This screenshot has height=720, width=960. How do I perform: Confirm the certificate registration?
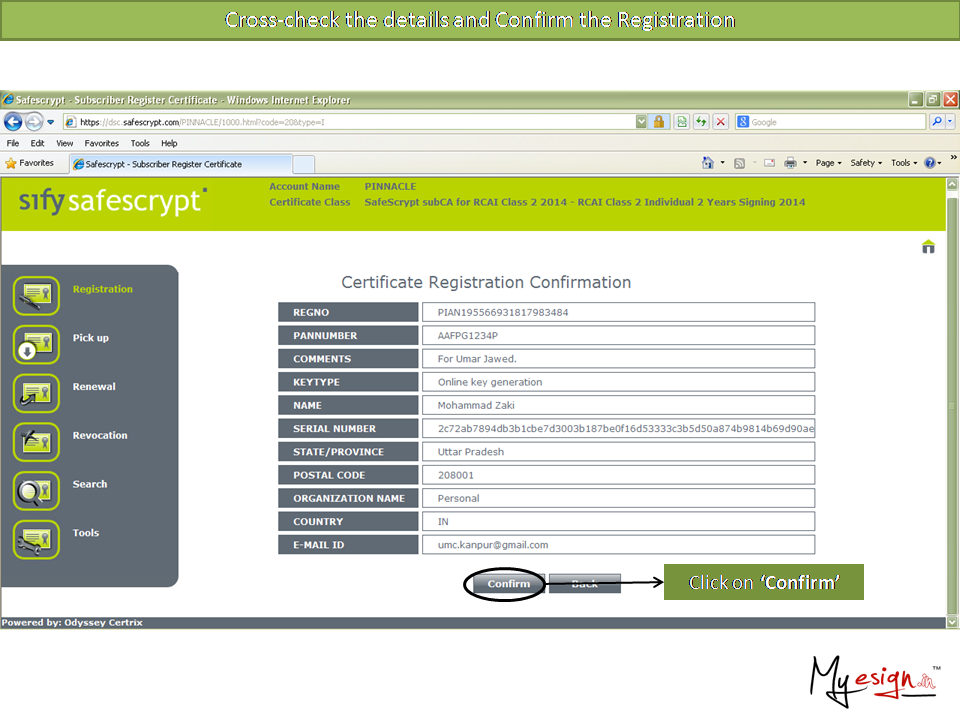508,584
